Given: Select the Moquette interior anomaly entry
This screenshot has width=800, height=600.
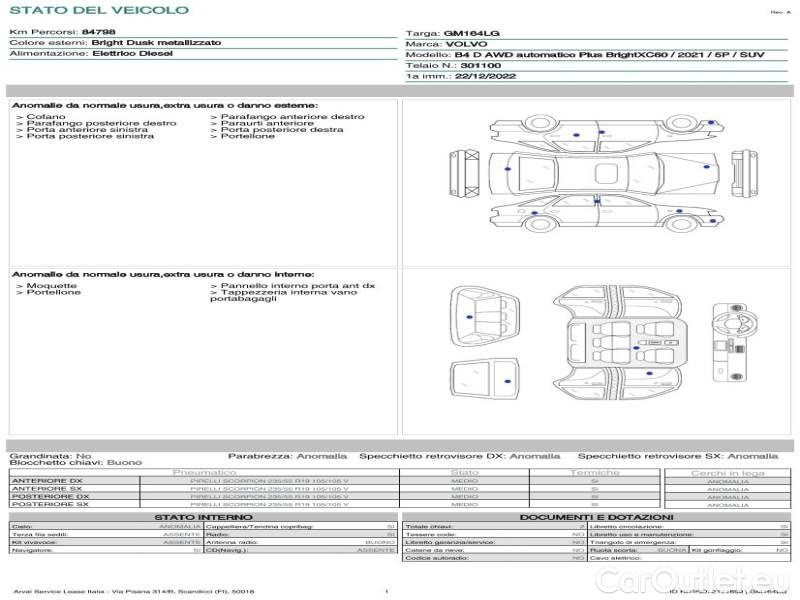Looking at the screenshot, I should click(x=51, y=286).
